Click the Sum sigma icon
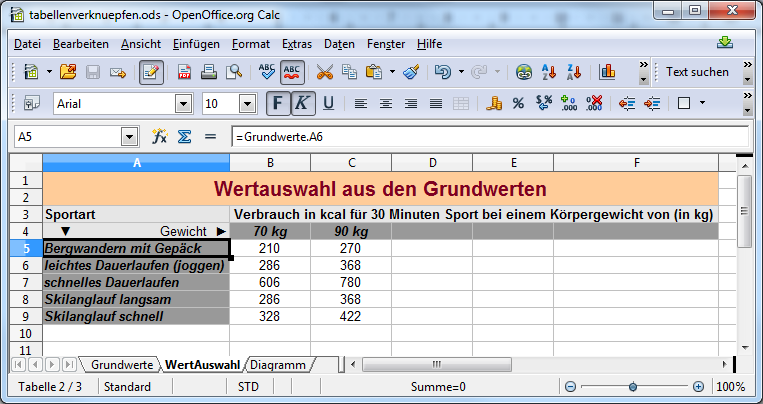Screen dimensions: 763x404 [184, 136]
